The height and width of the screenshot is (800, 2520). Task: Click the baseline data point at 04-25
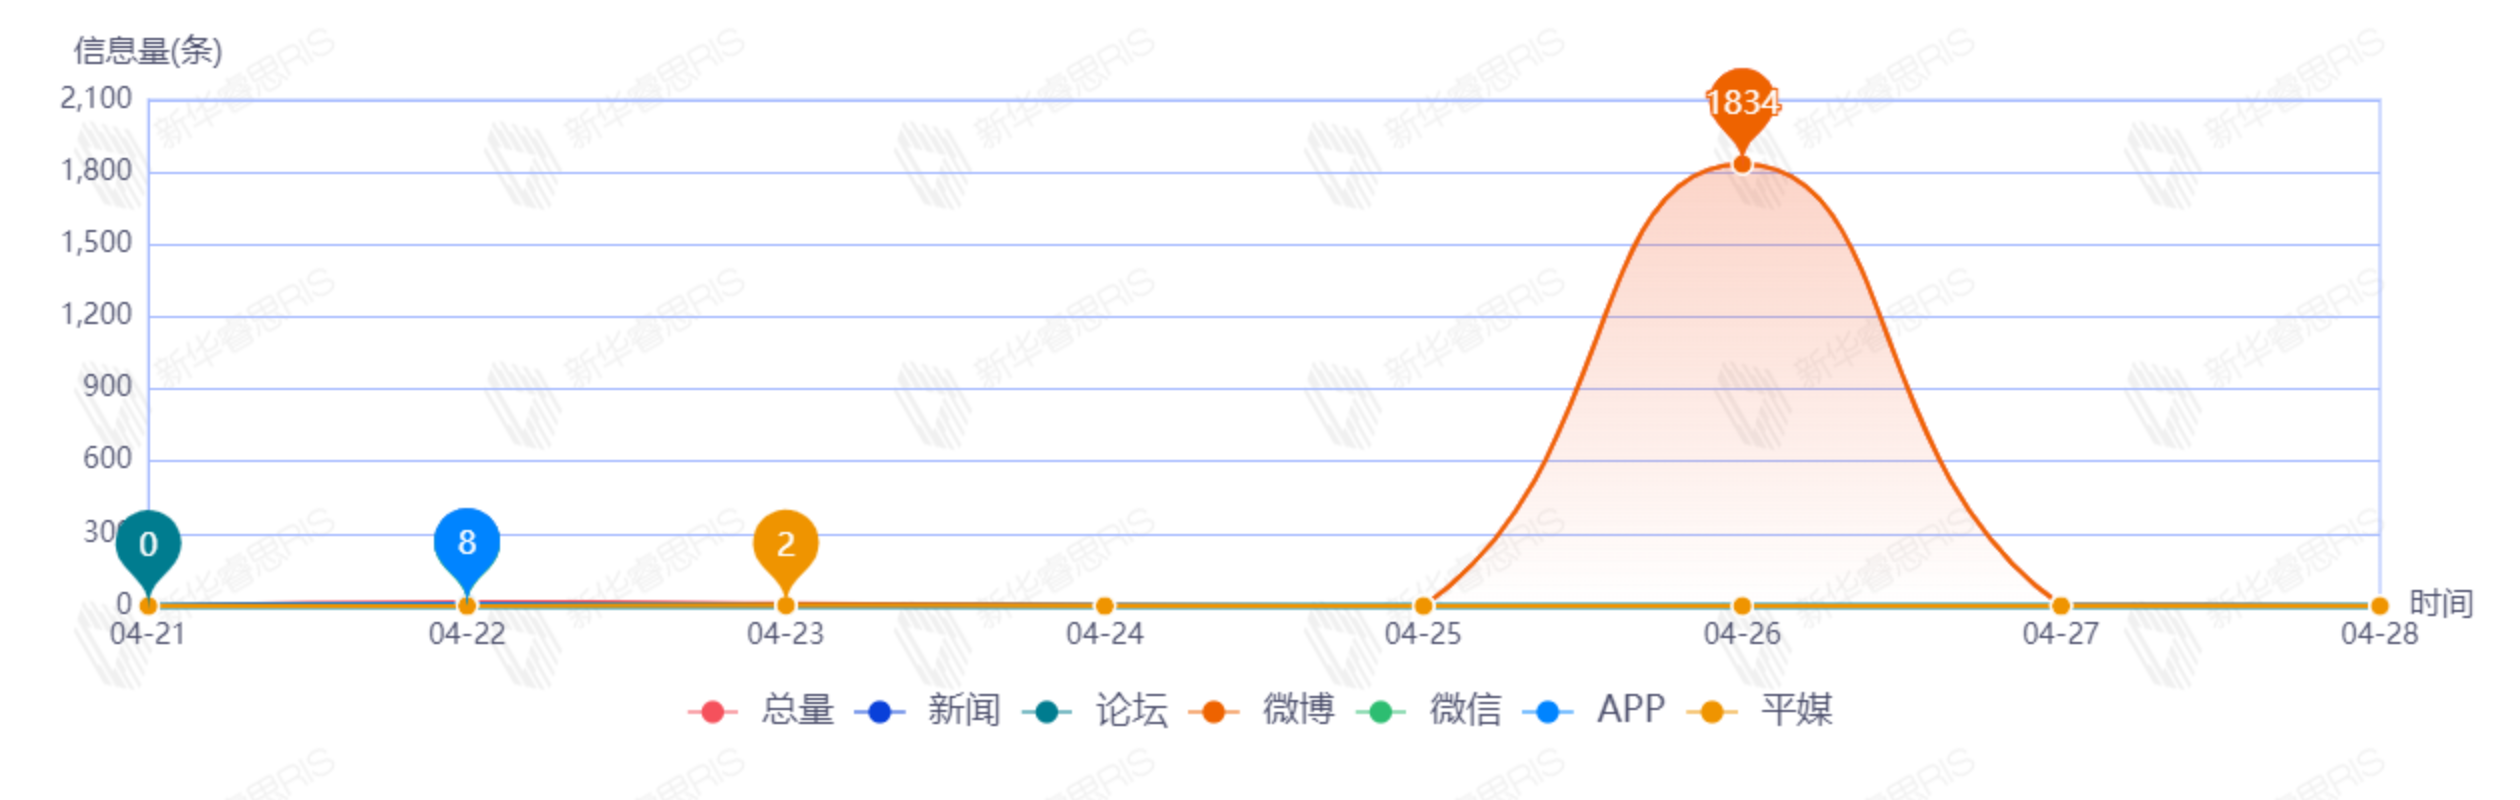1423,606
